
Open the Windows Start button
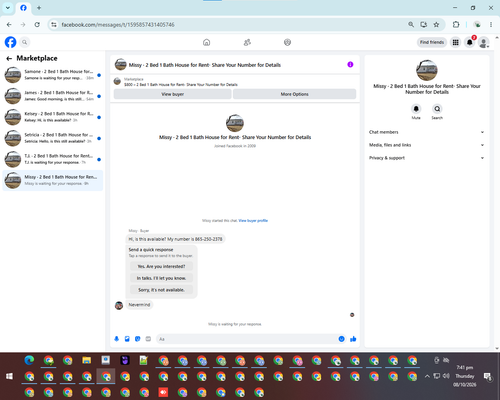point(9,376)
